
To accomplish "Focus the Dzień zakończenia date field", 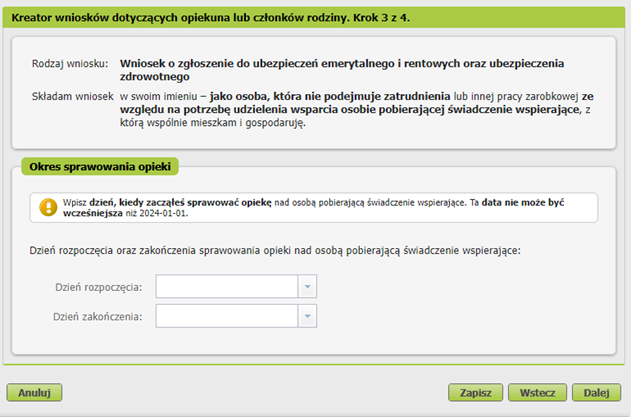I will click(x=227, y=316).
